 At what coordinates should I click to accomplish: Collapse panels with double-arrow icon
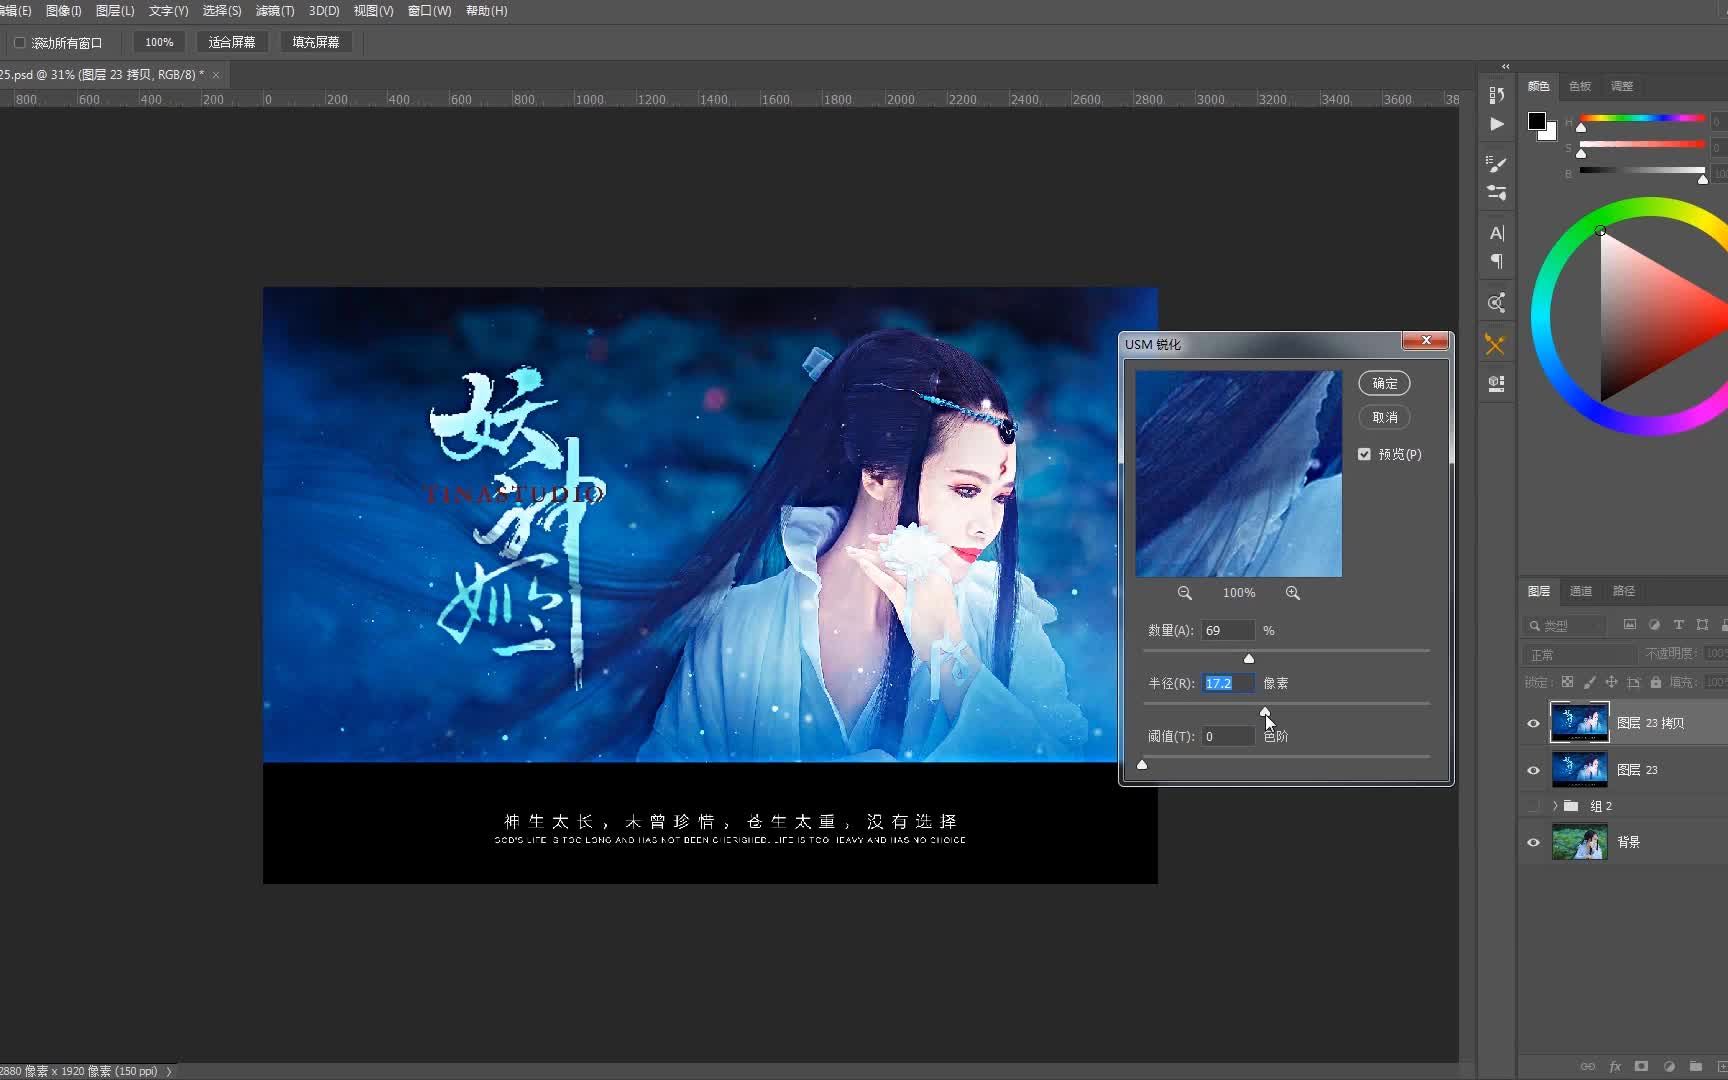[1505, 66]
